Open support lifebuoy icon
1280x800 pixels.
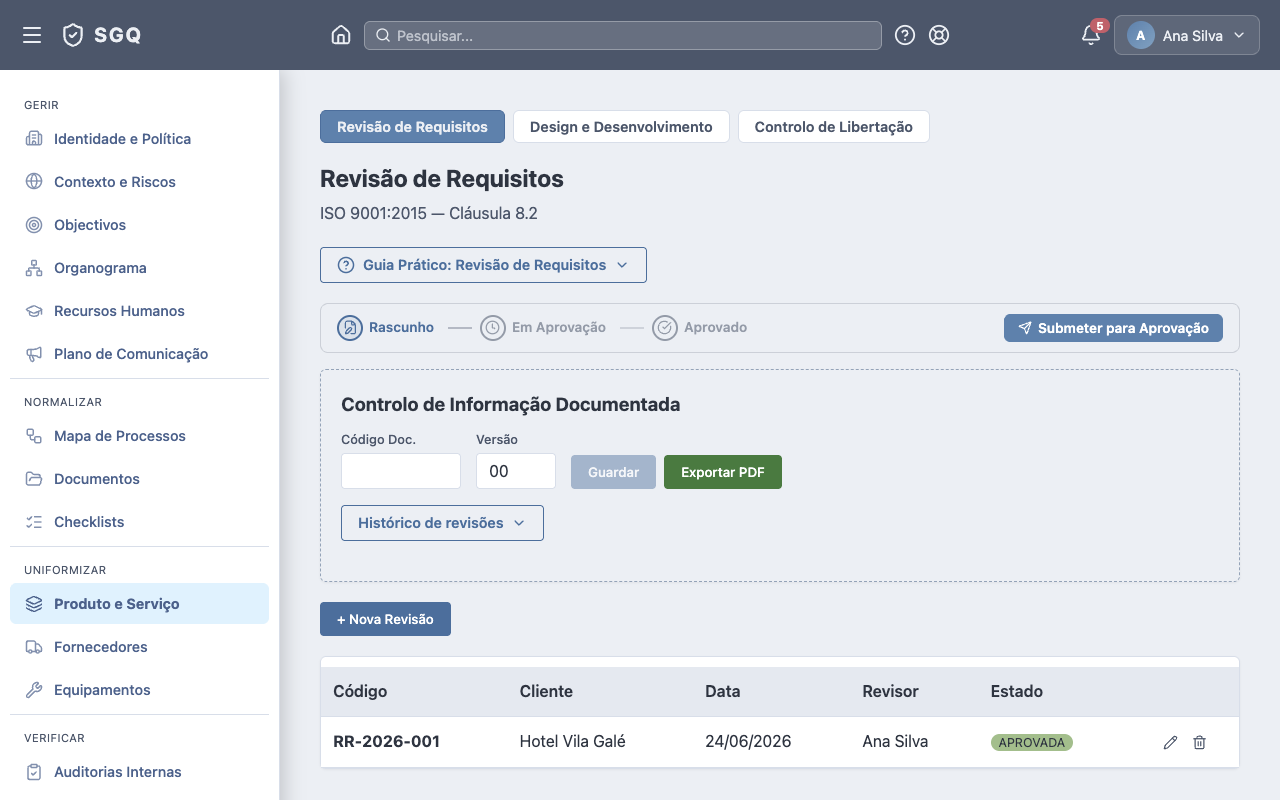[939, 35]
